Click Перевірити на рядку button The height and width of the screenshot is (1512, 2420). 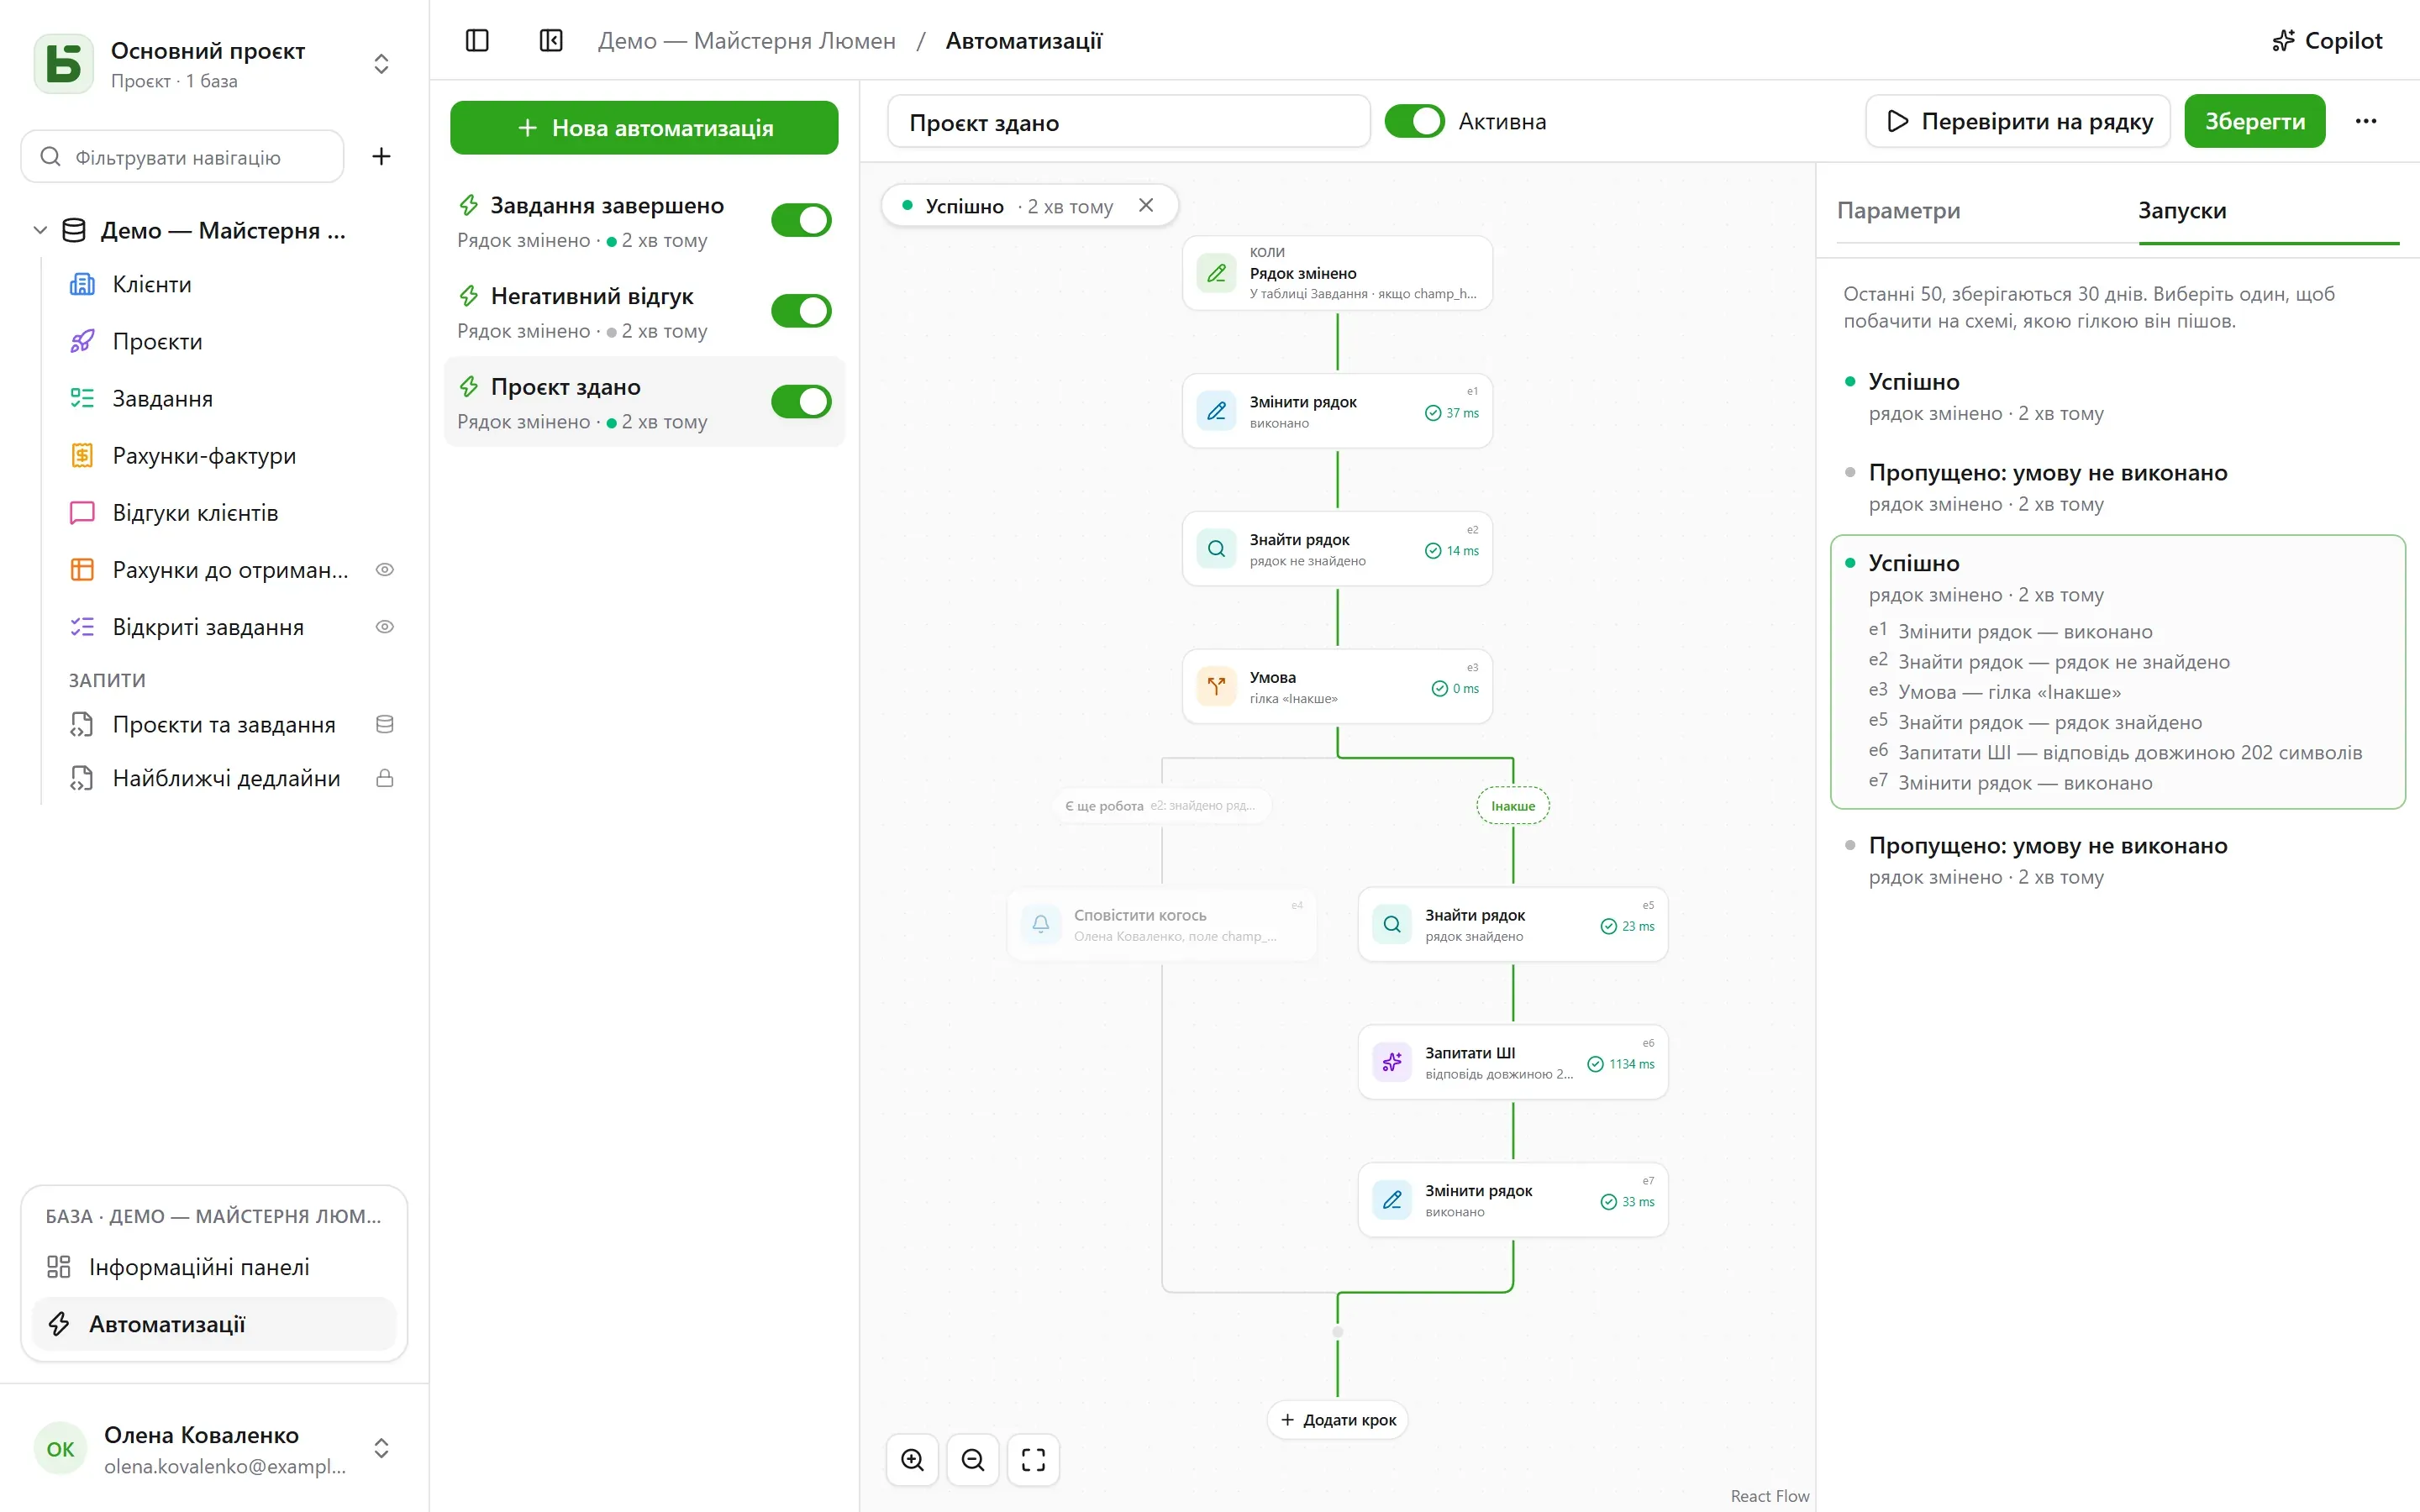pyautogui.click(x=2018, y=121)
